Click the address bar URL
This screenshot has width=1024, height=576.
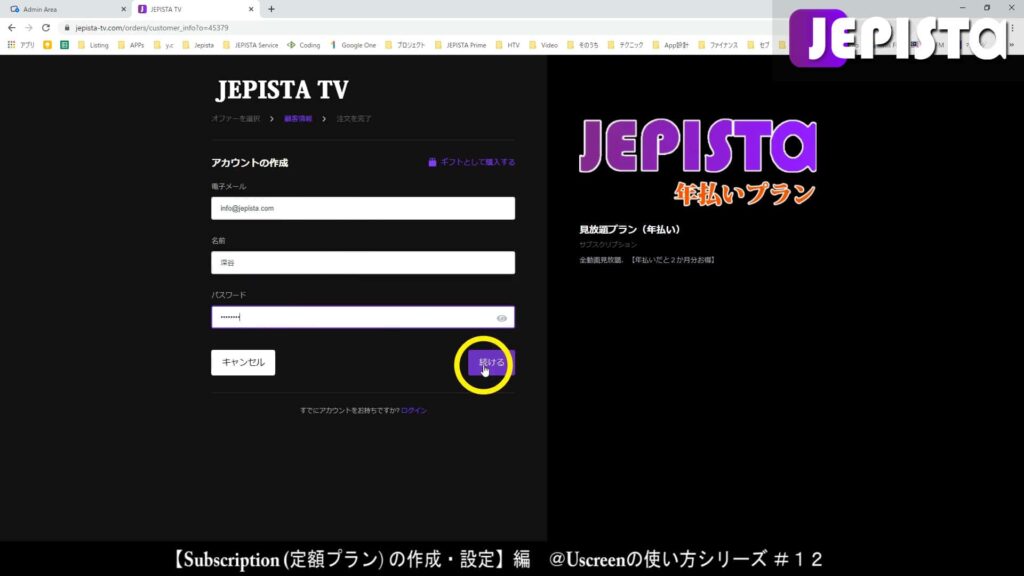pos(152,28)
